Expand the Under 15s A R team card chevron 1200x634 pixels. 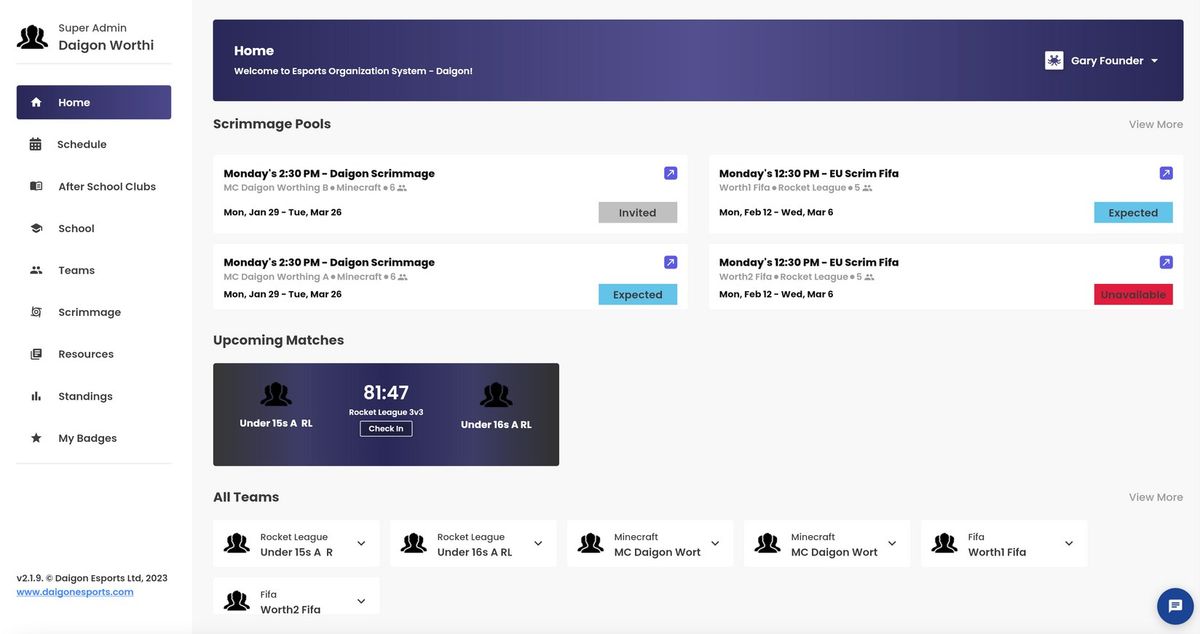[361, 544]
